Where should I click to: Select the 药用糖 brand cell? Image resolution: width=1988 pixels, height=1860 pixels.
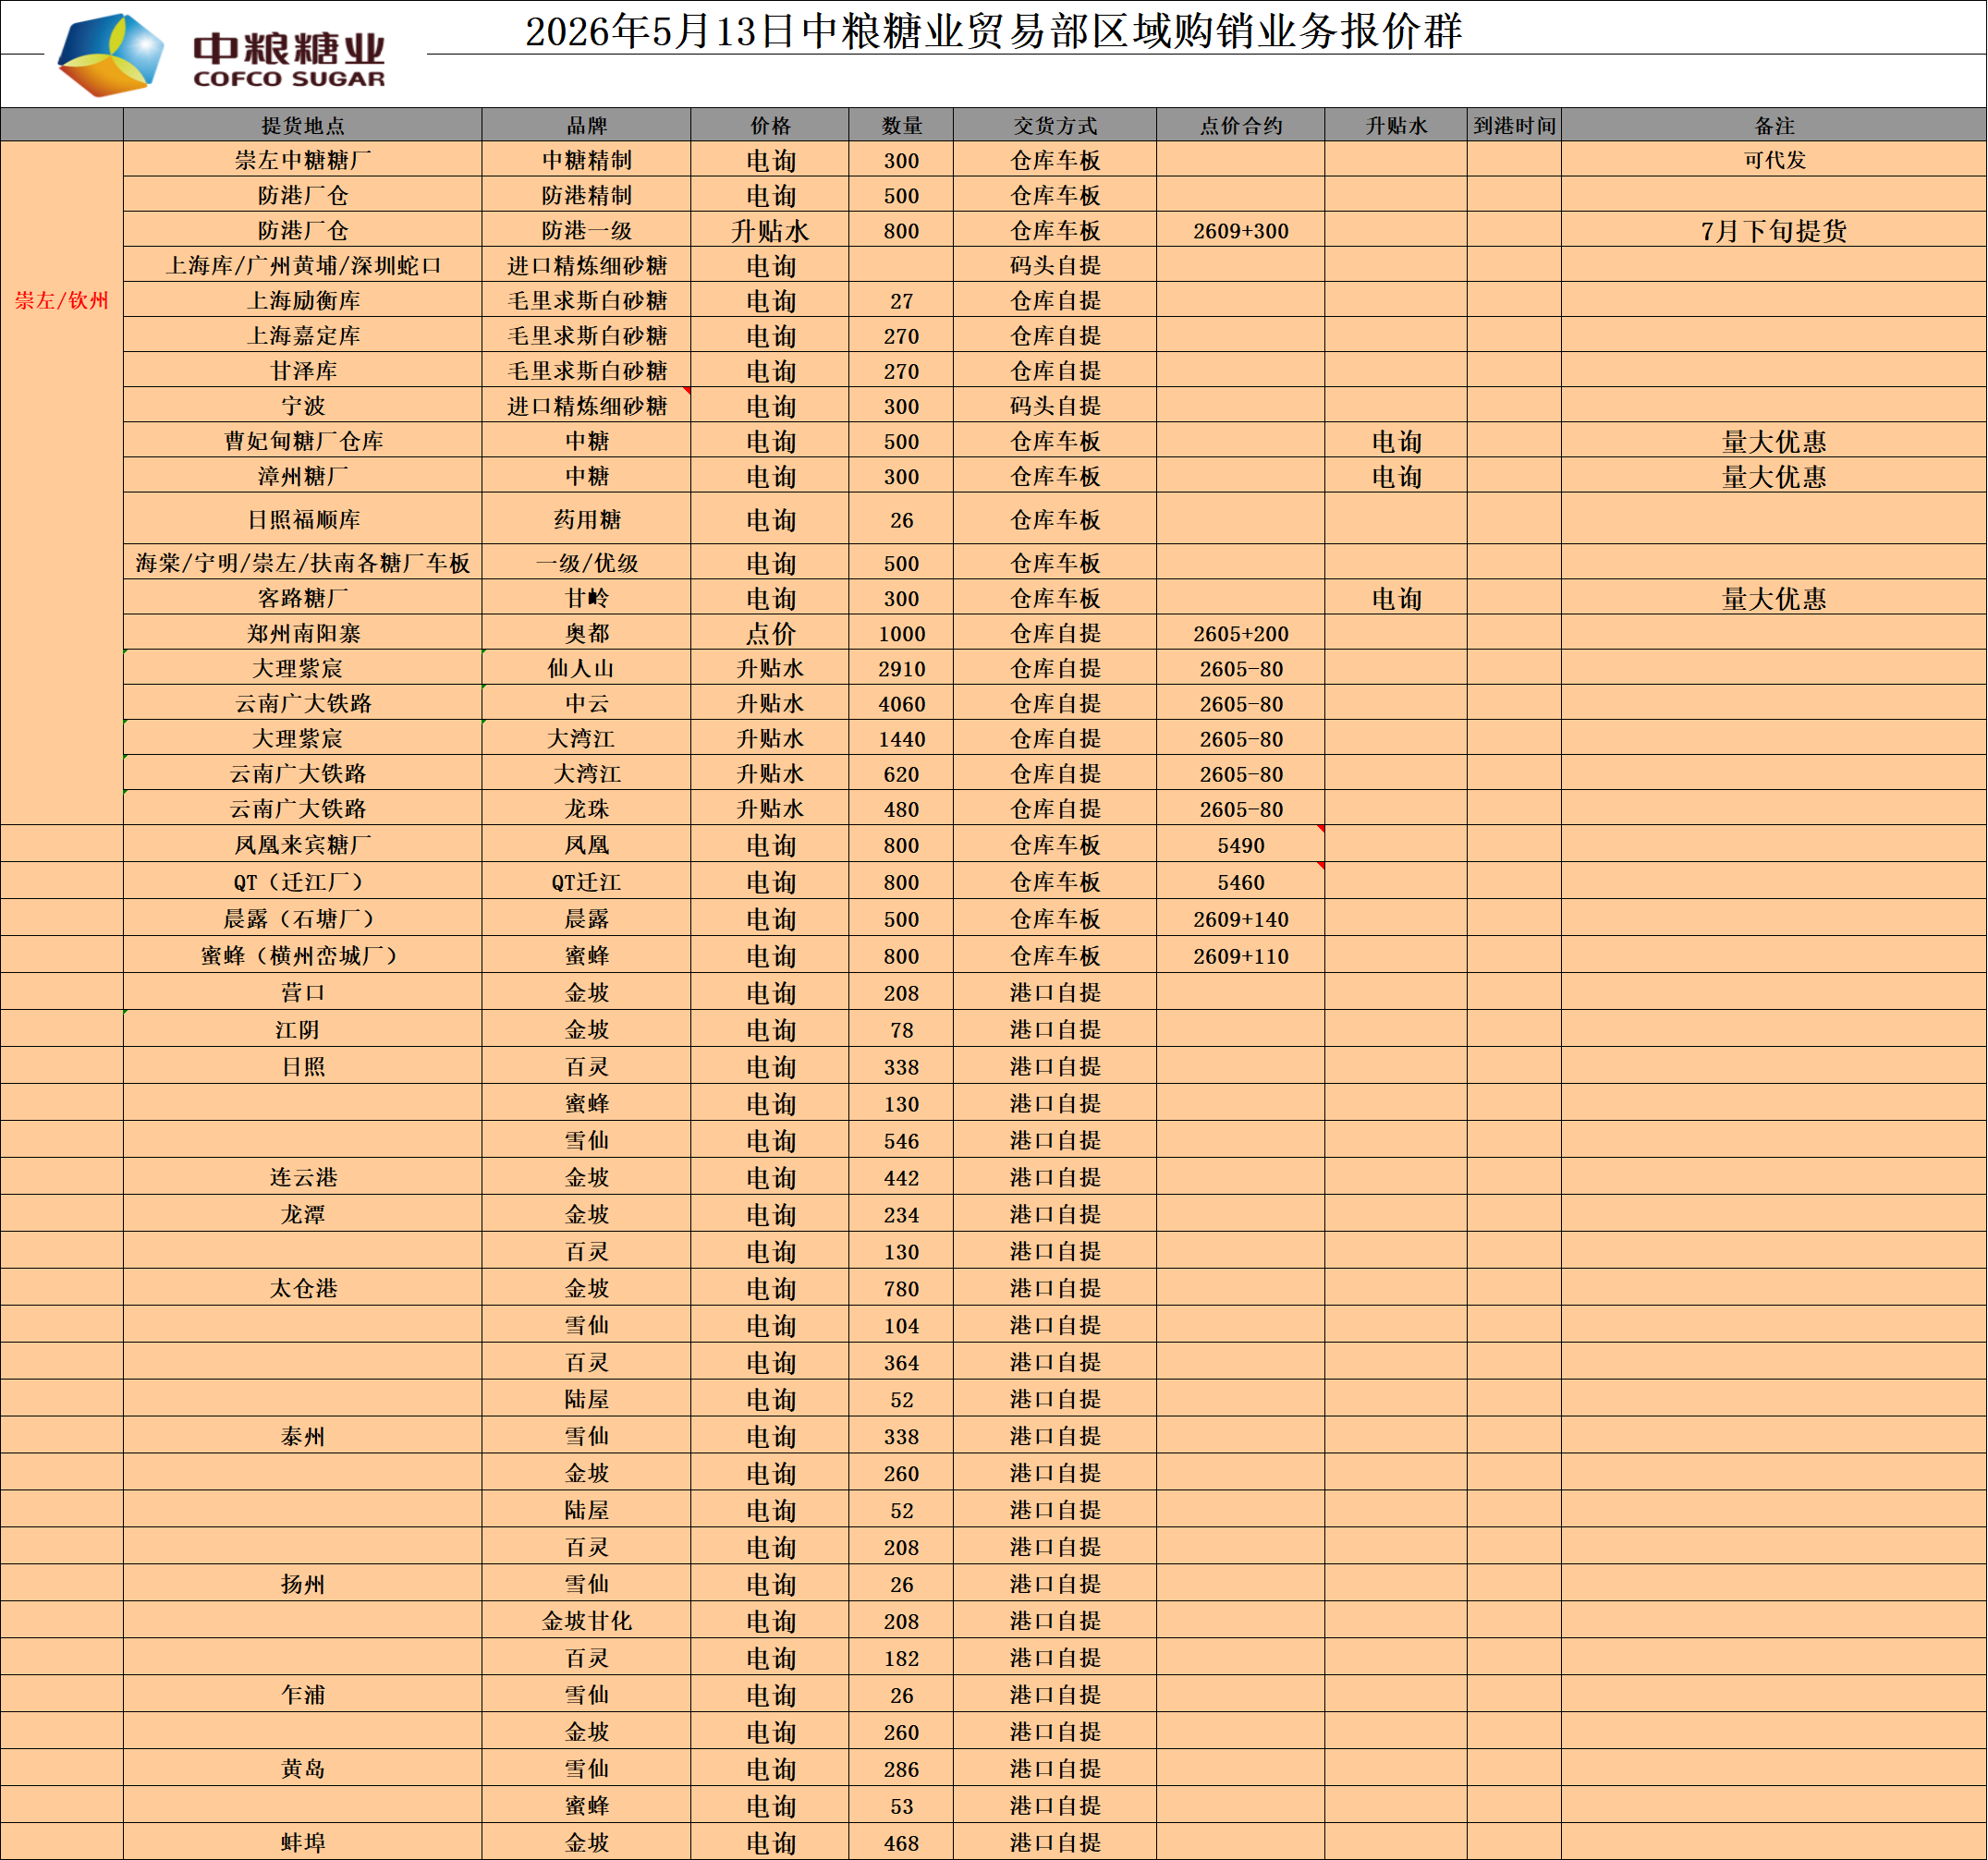tap(586, 519)
